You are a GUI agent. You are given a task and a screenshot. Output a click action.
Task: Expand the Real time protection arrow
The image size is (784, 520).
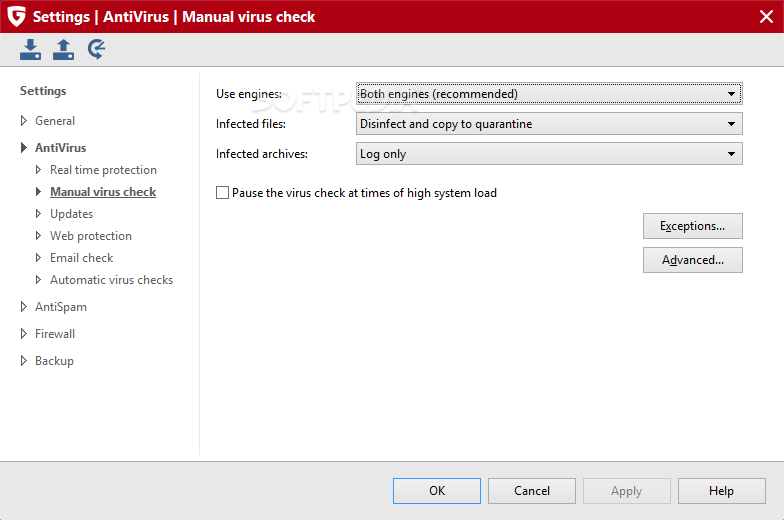(x=38, y=170)
